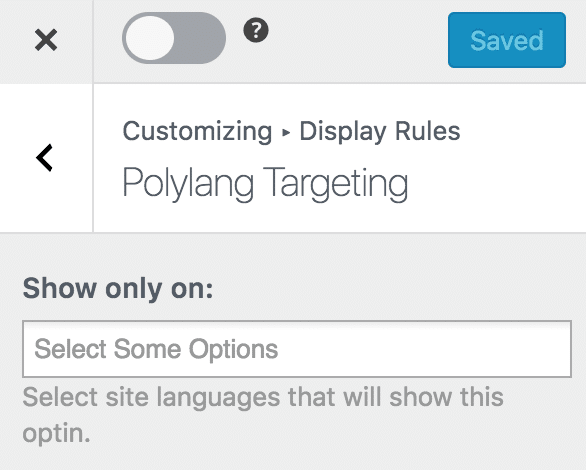Toggle the switch beside the help icon
586x470 pixels.
tap(174, 38)
